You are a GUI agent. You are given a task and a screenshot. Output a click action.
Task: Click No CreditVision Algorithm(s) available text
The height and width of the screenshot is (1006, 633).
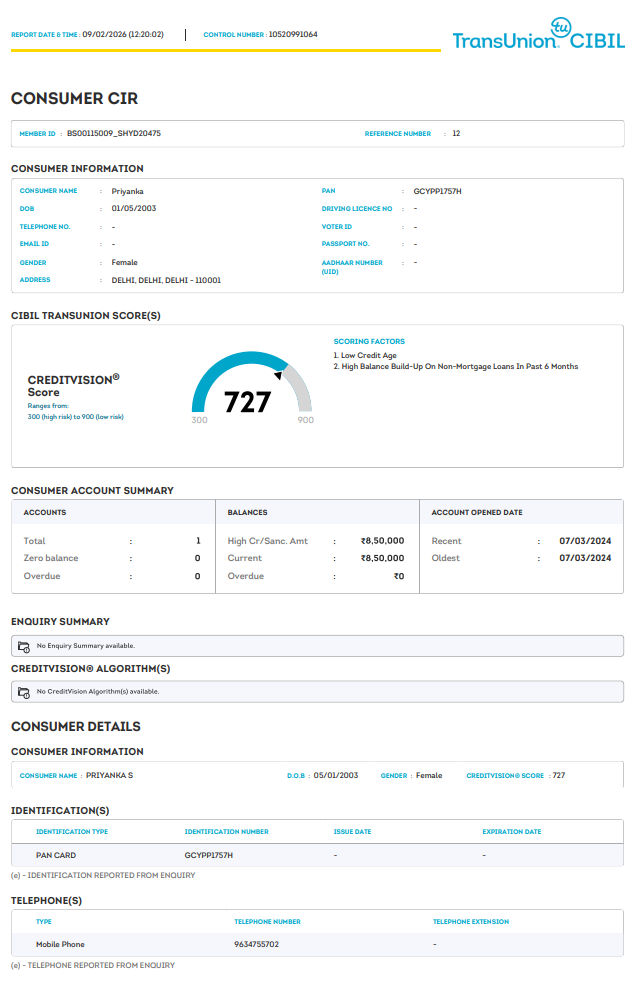(97, 692)
